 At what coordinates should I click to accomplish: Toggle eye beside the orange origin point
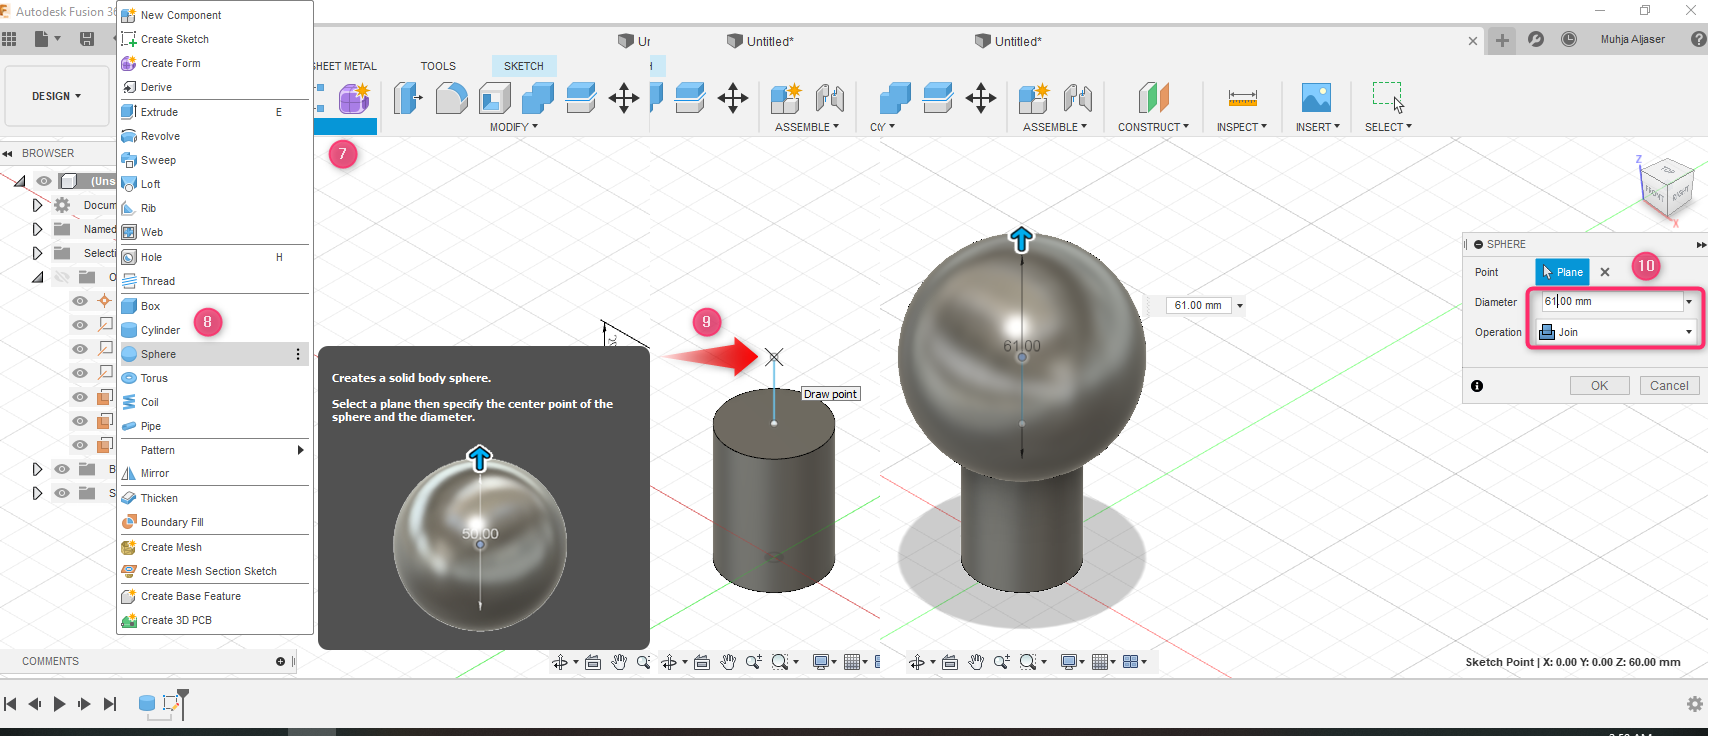tap(80, 301)
